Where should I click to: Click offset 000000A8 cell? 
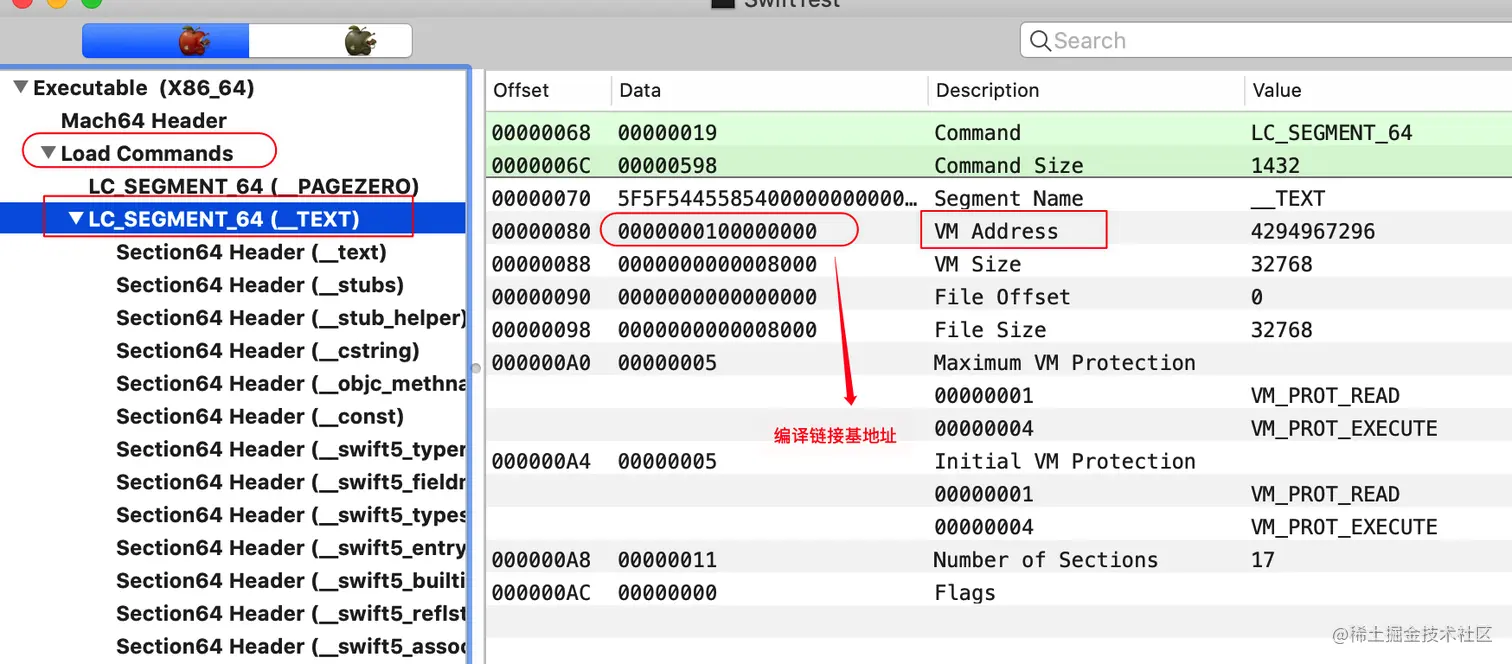coord(541,560)
